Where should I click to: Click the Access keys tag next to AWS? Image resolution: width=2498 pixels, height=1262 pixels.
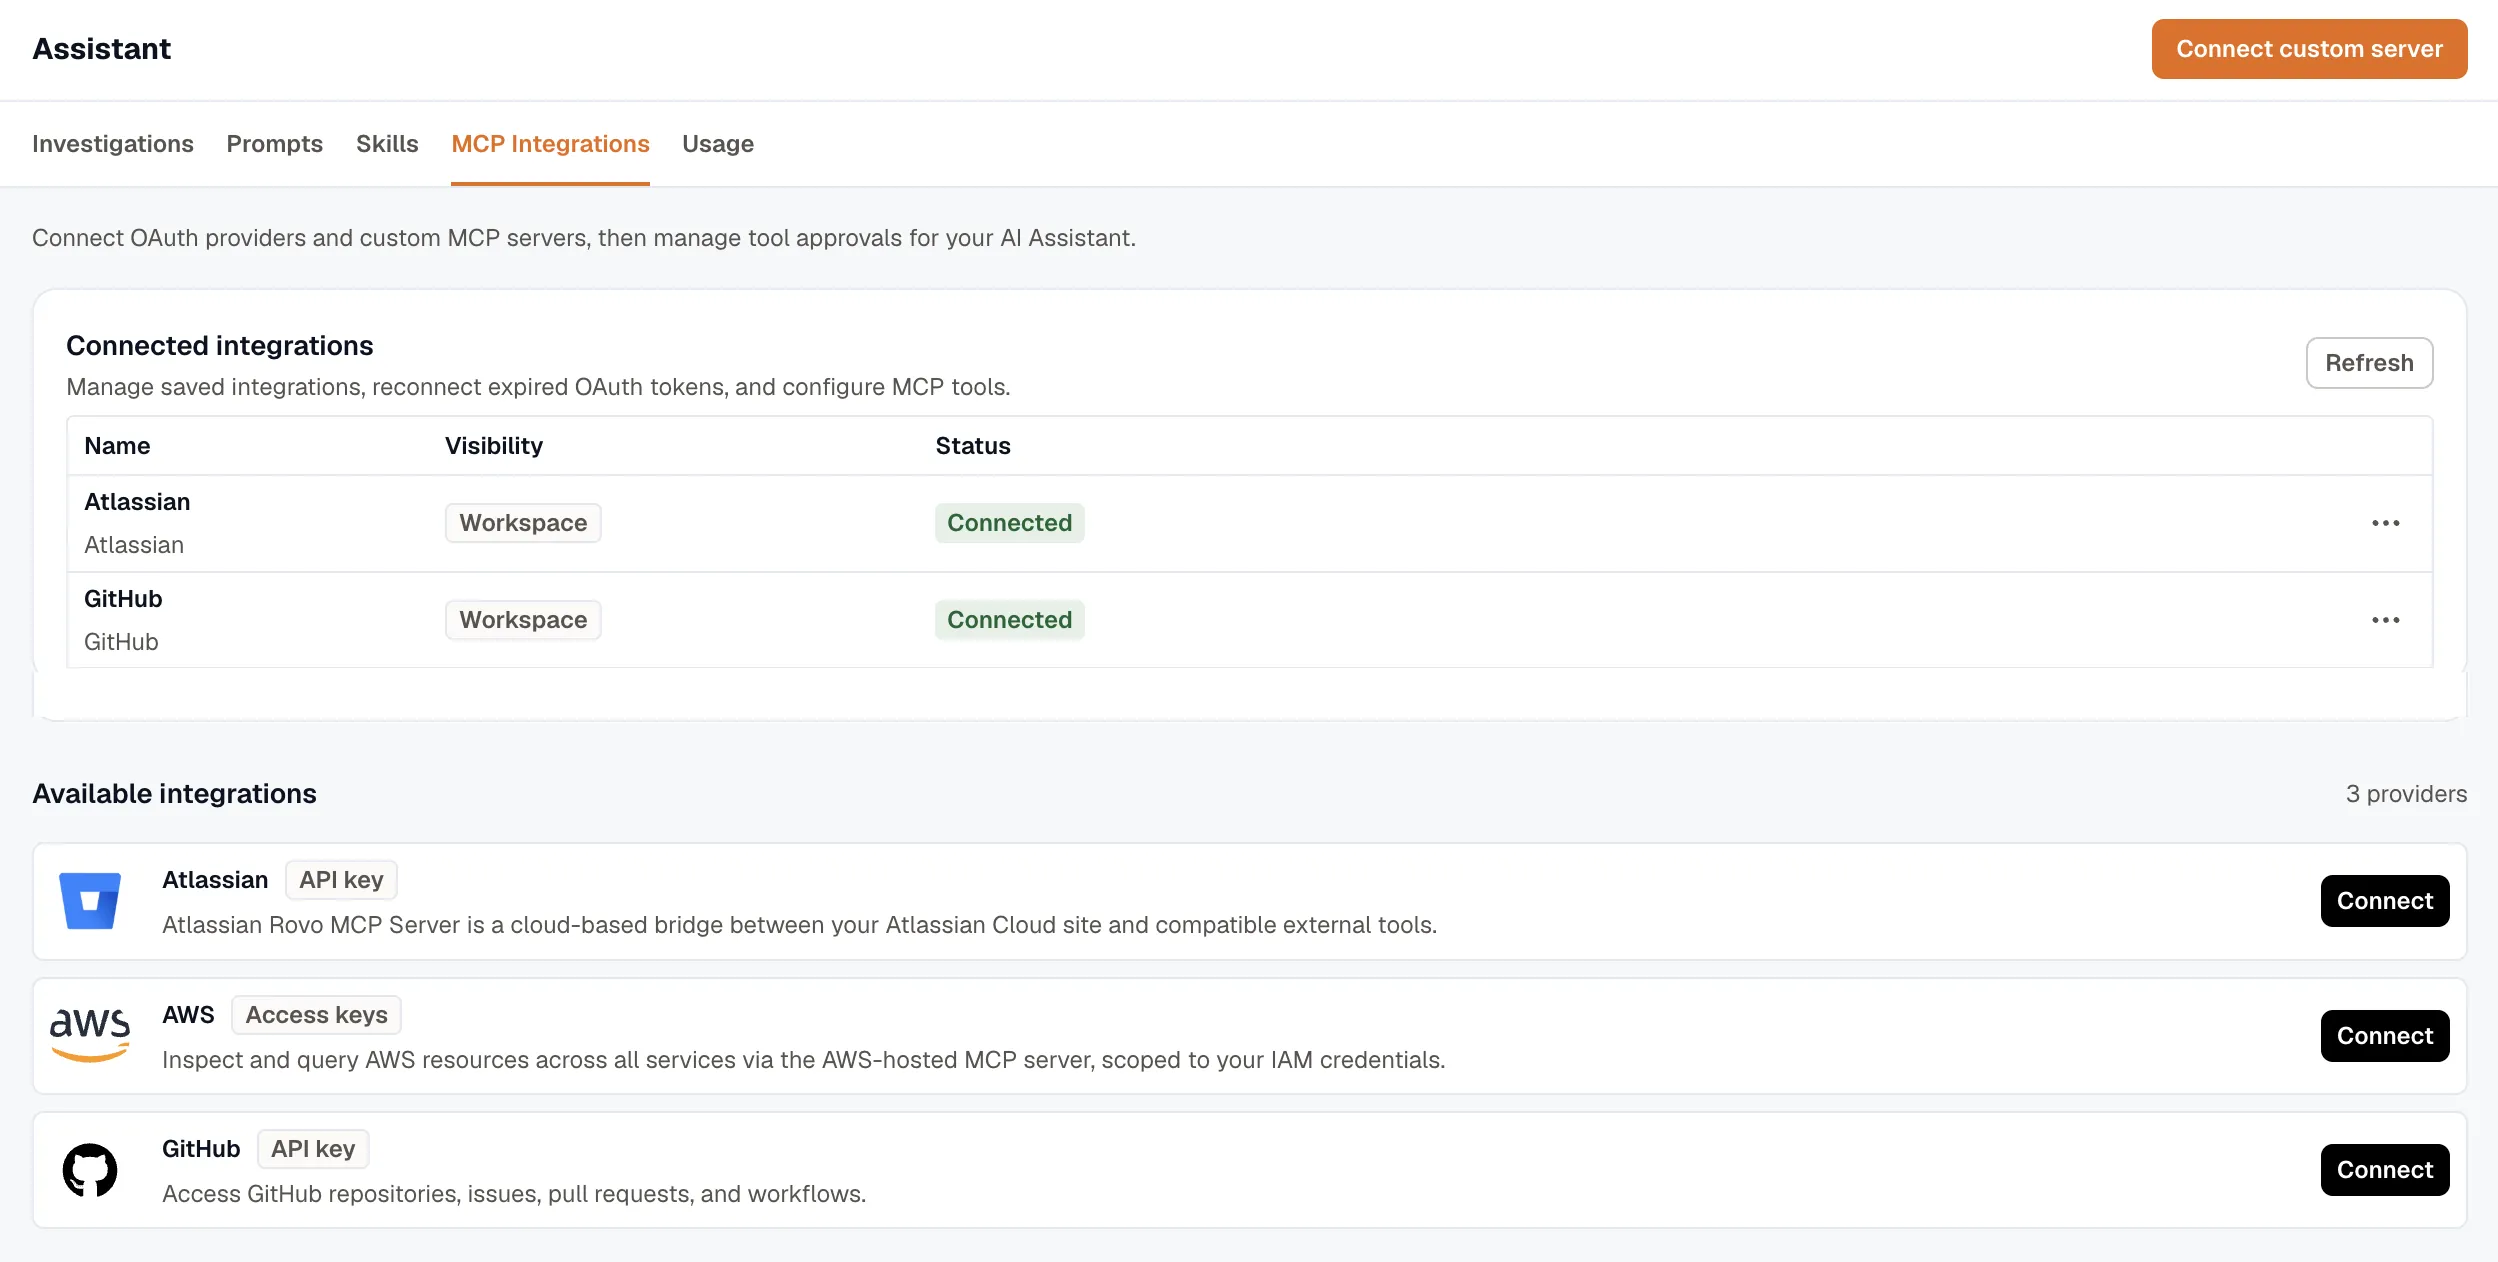(x=316, y=1015)
